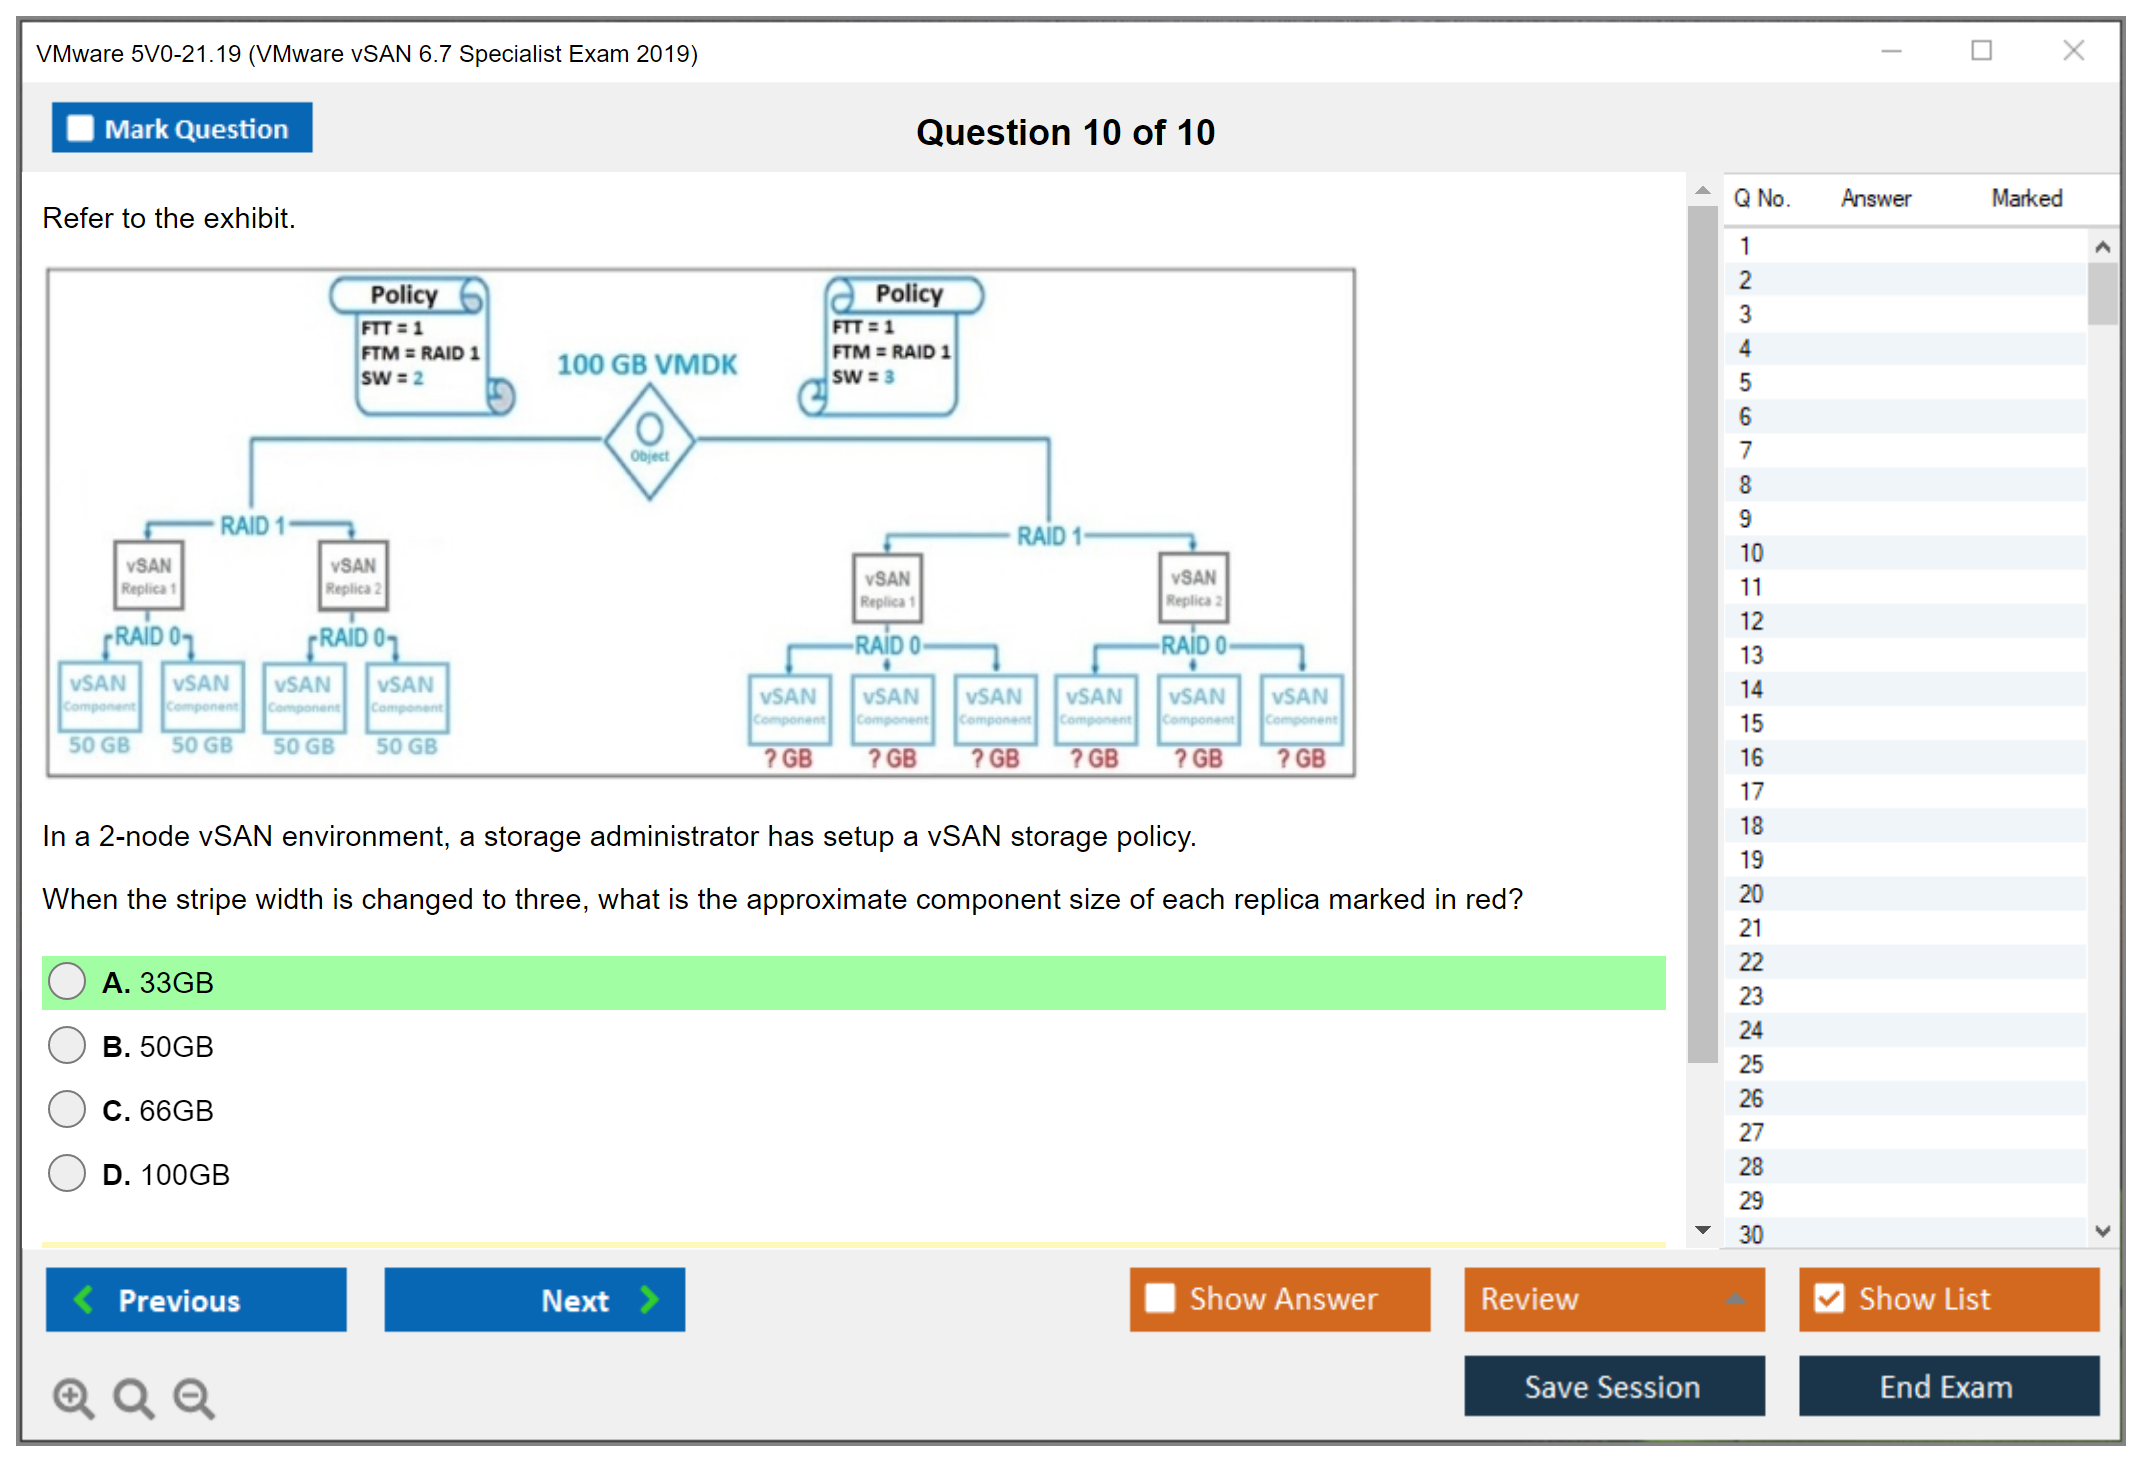2150x1470 pixels.
Task: Select answer option C. 66GB
Action: pyautogui.click(x=67, y=1109)
